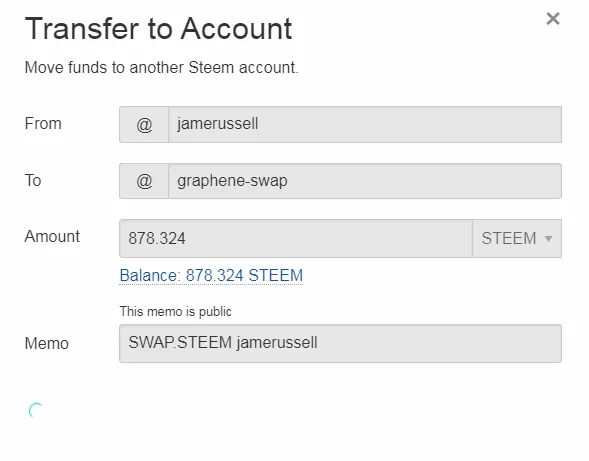The height and width of the screenshot is (461, 589).
Task: Click the Balance: 878.324 STEEM link
Action: [x=211, y=276]
